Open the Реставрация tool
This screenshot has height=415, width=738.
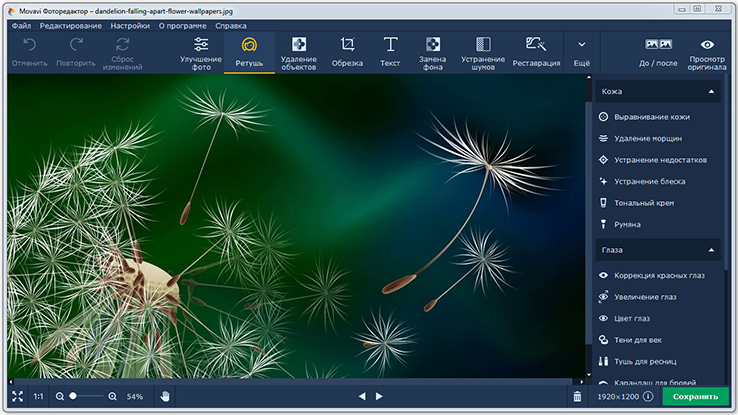pos(535,52)
